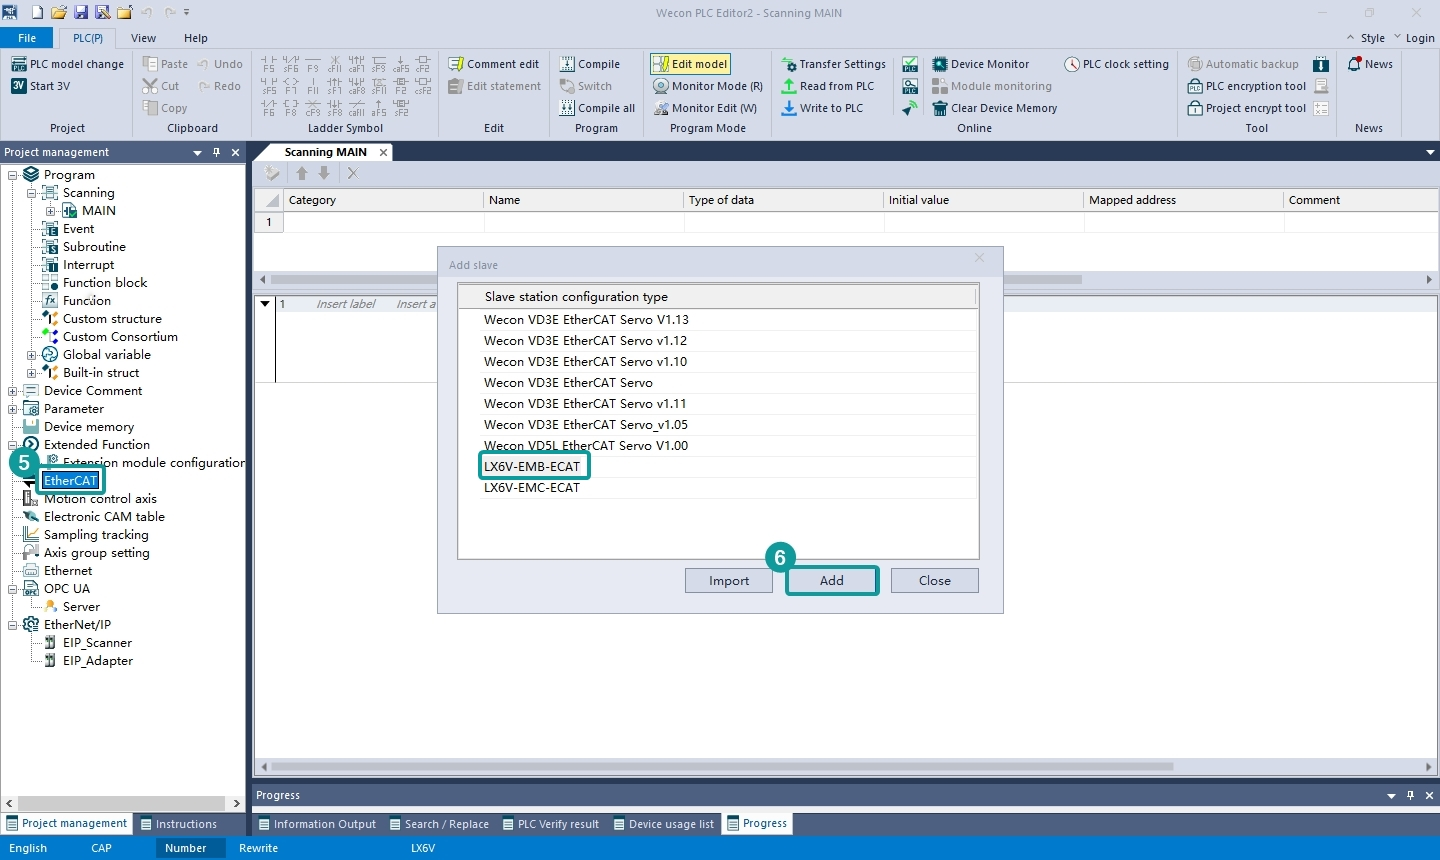Switch to Monitor Mode (R)
The image size is (1440, 860).
coord(708,86)
